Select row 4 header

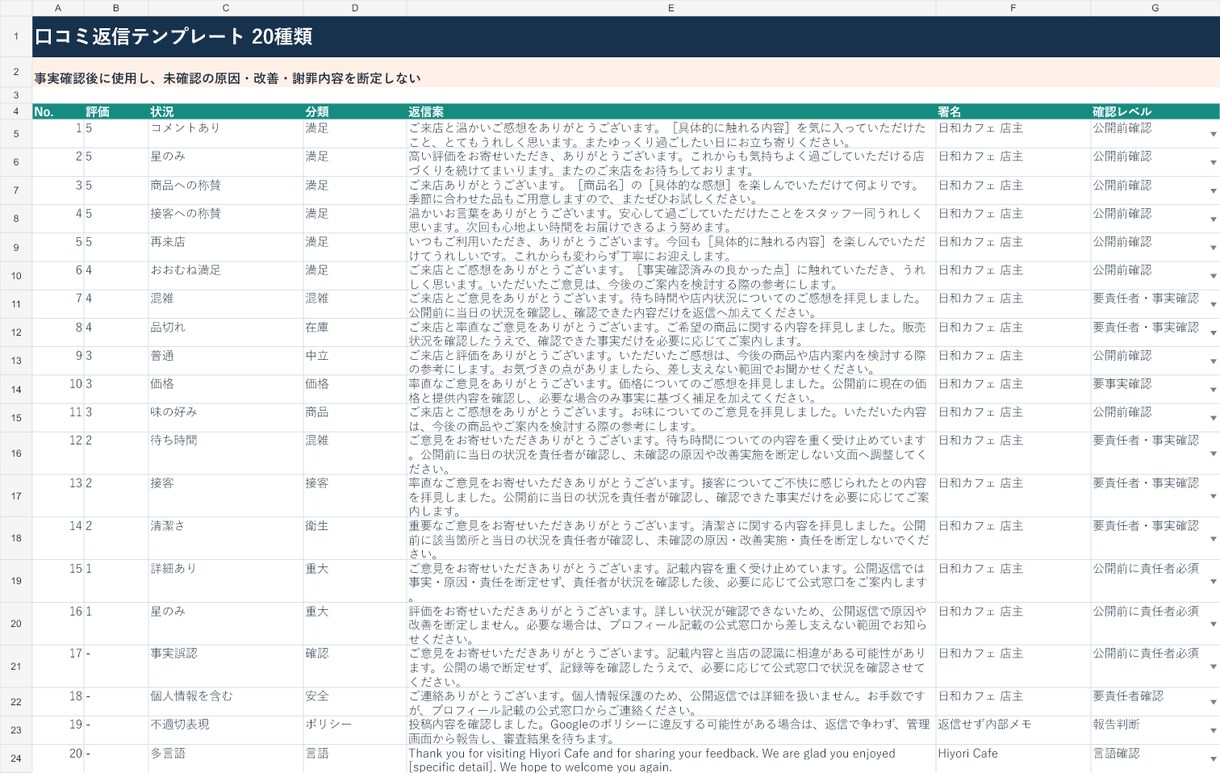click(16, 111)
